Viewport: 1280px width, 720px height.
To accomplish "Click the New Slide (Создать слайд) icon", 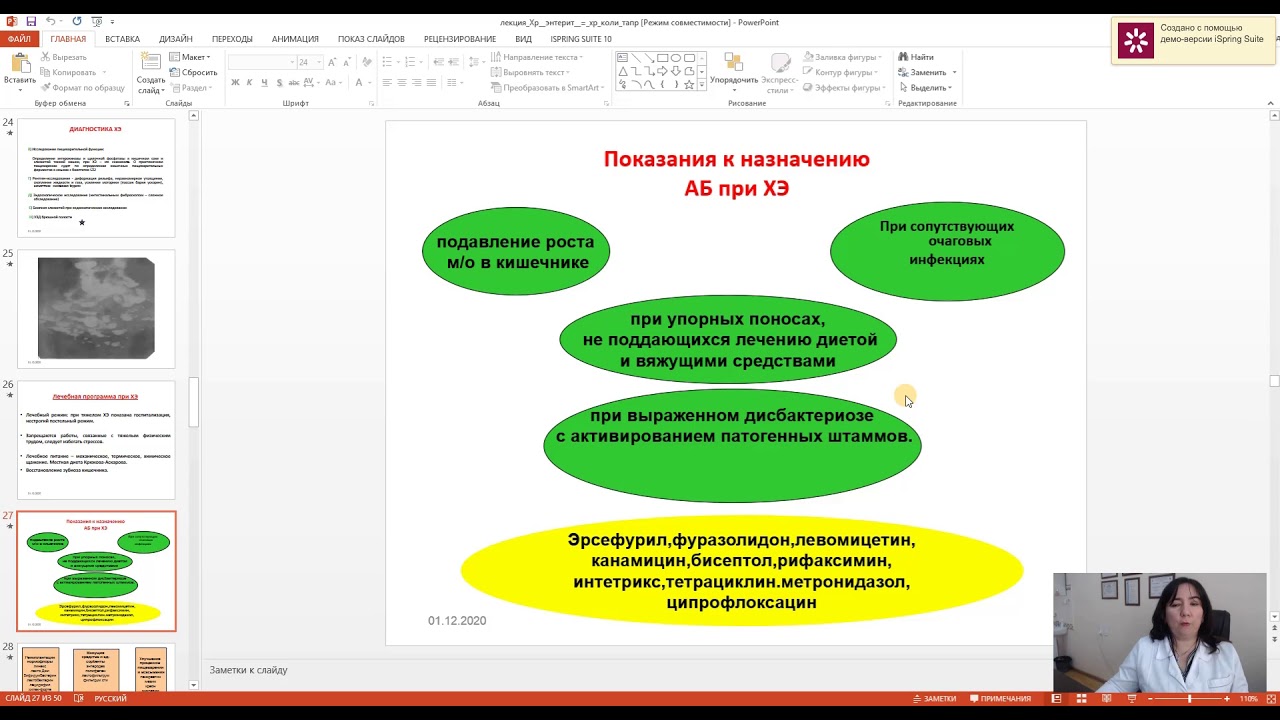I will coord(151,63).
